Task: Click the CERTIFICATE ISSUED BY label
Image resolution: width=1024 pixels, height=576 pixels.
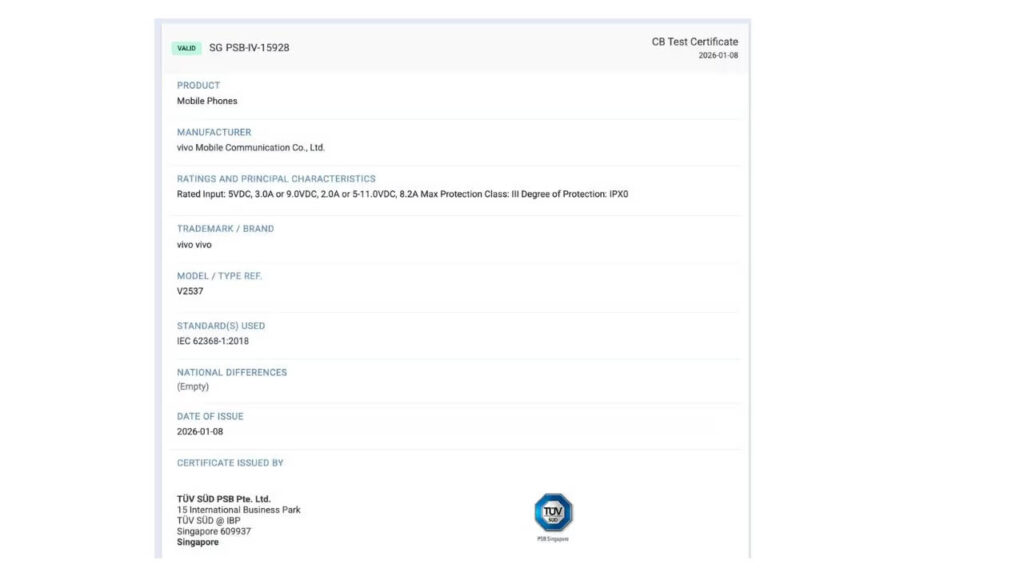Action: click(230, 463)
